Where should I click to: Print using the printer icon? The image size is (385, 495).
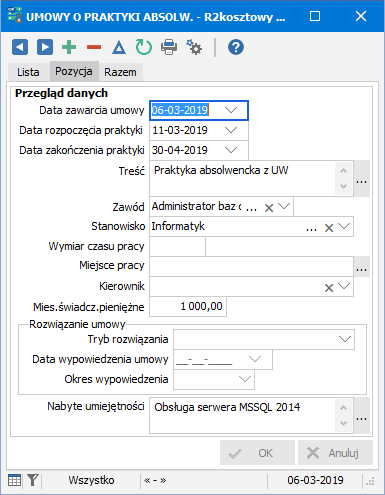(169, 47)
